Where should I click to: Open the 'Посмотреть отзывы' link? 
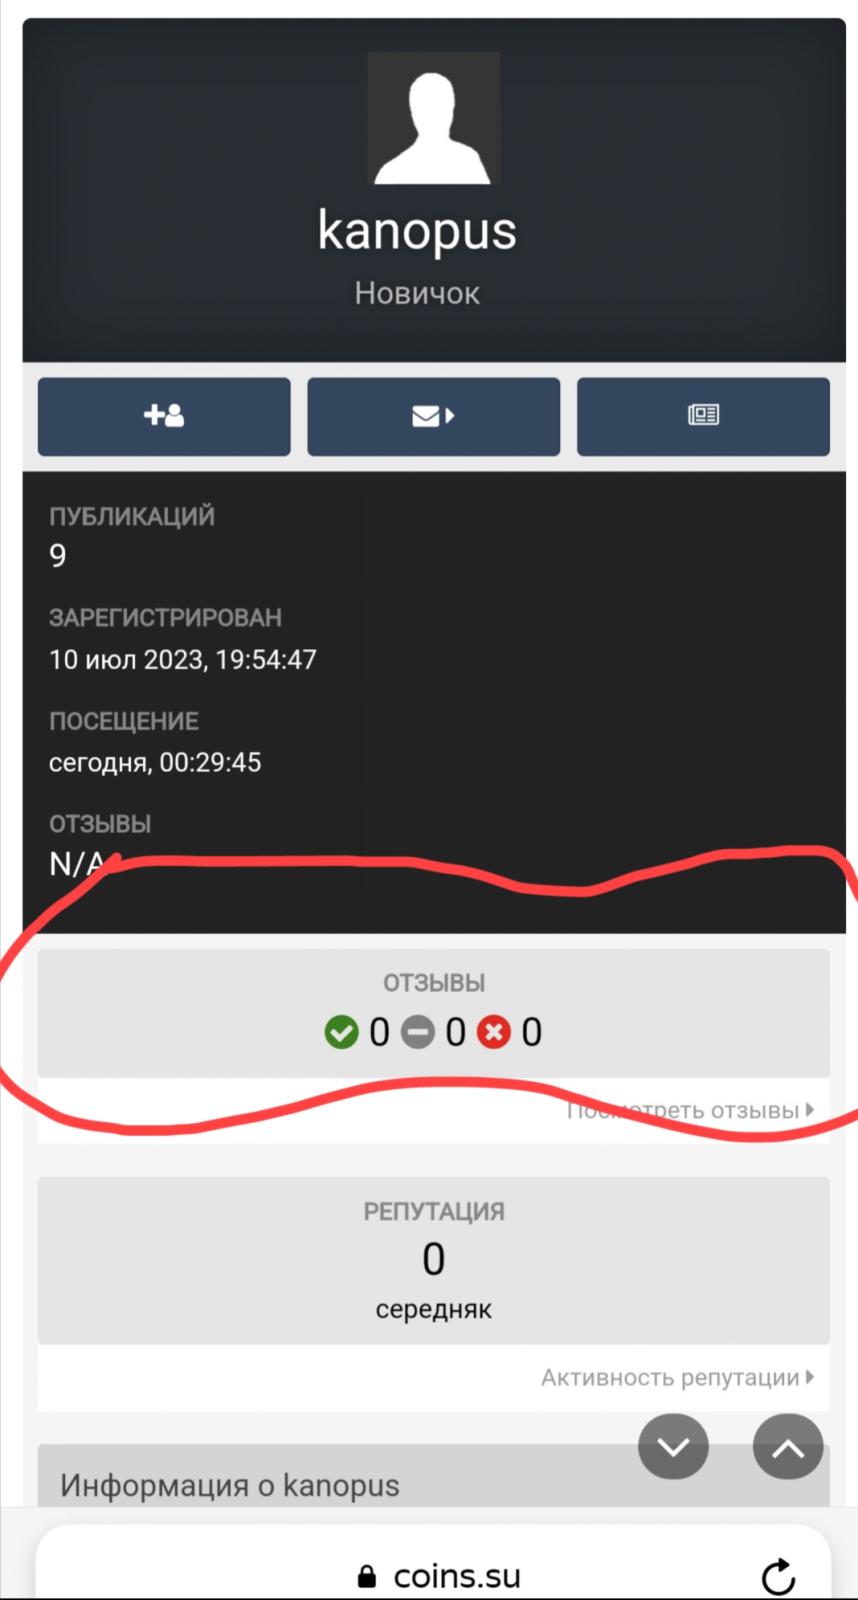tap(690, 1110)
